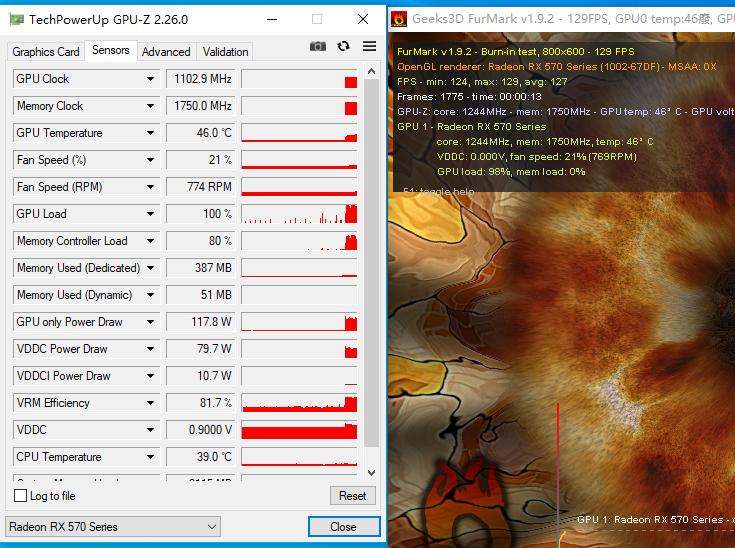The image size is (735, 548).
Task: Enable the Log to file checkbox
Action: tap(21, 495)
